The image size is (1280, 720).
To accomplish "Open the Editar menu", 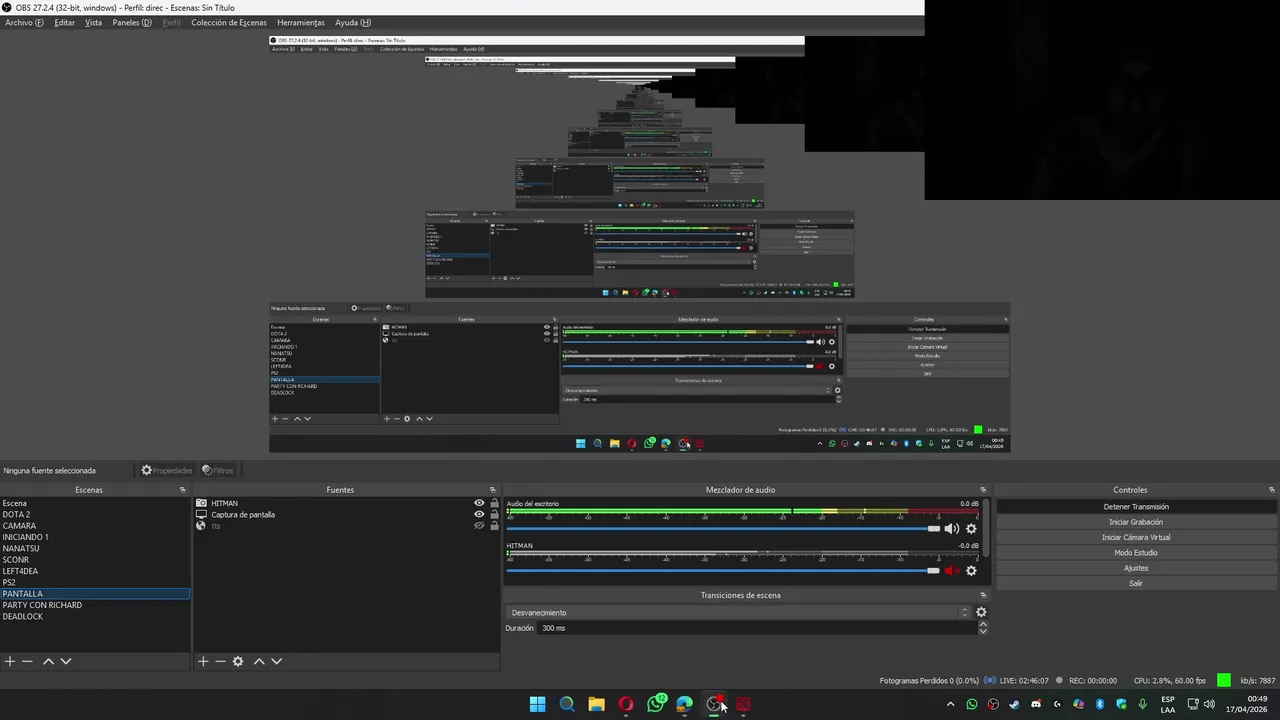I will (x=64, y=22).
